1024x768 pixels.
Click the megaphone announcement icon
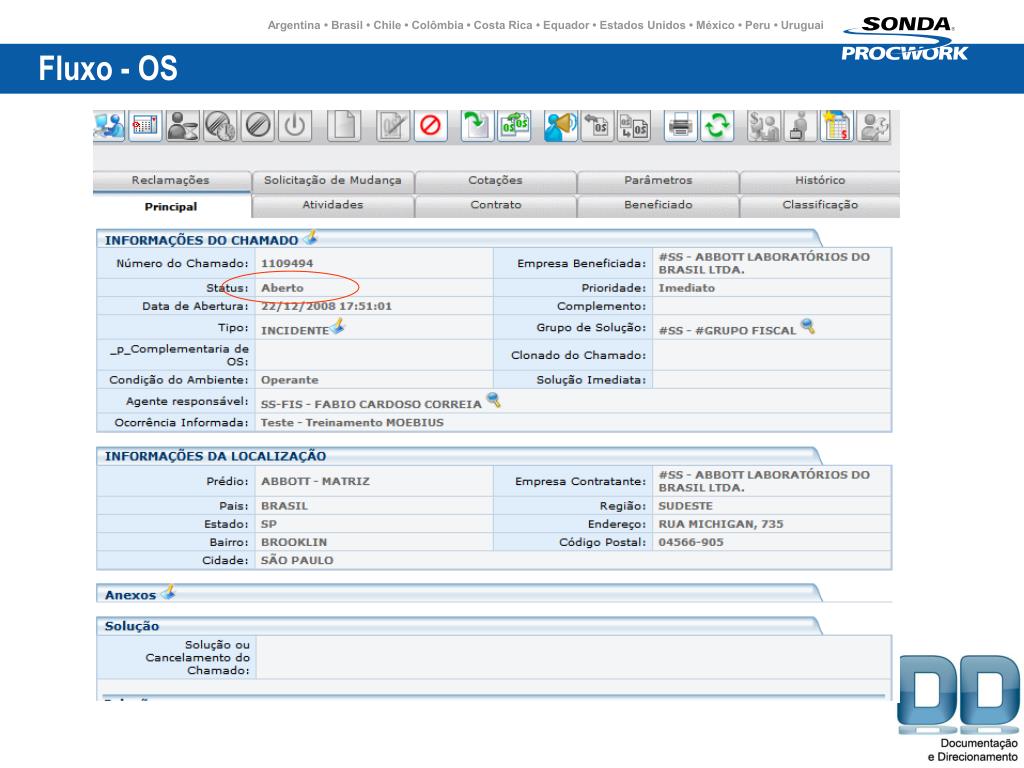coord(560,125)
